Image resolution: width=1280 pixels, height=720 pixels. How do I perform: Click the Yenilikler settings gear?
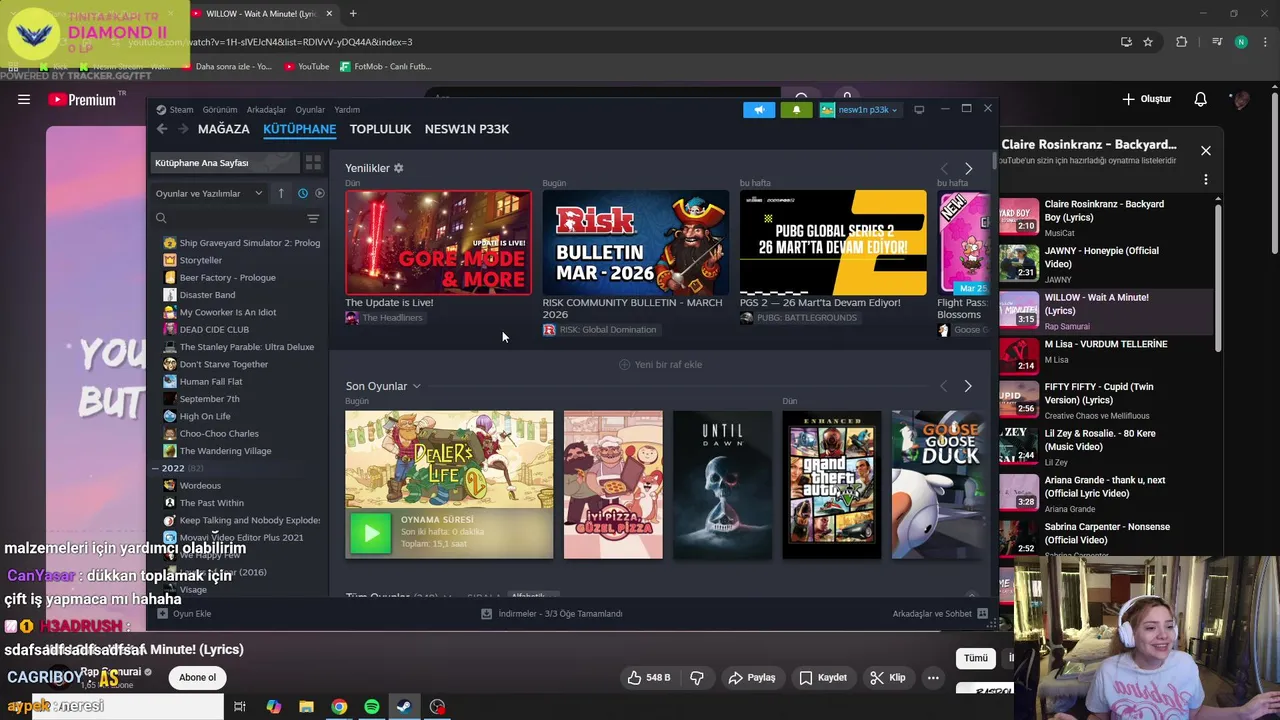click(x=399, y=168)
